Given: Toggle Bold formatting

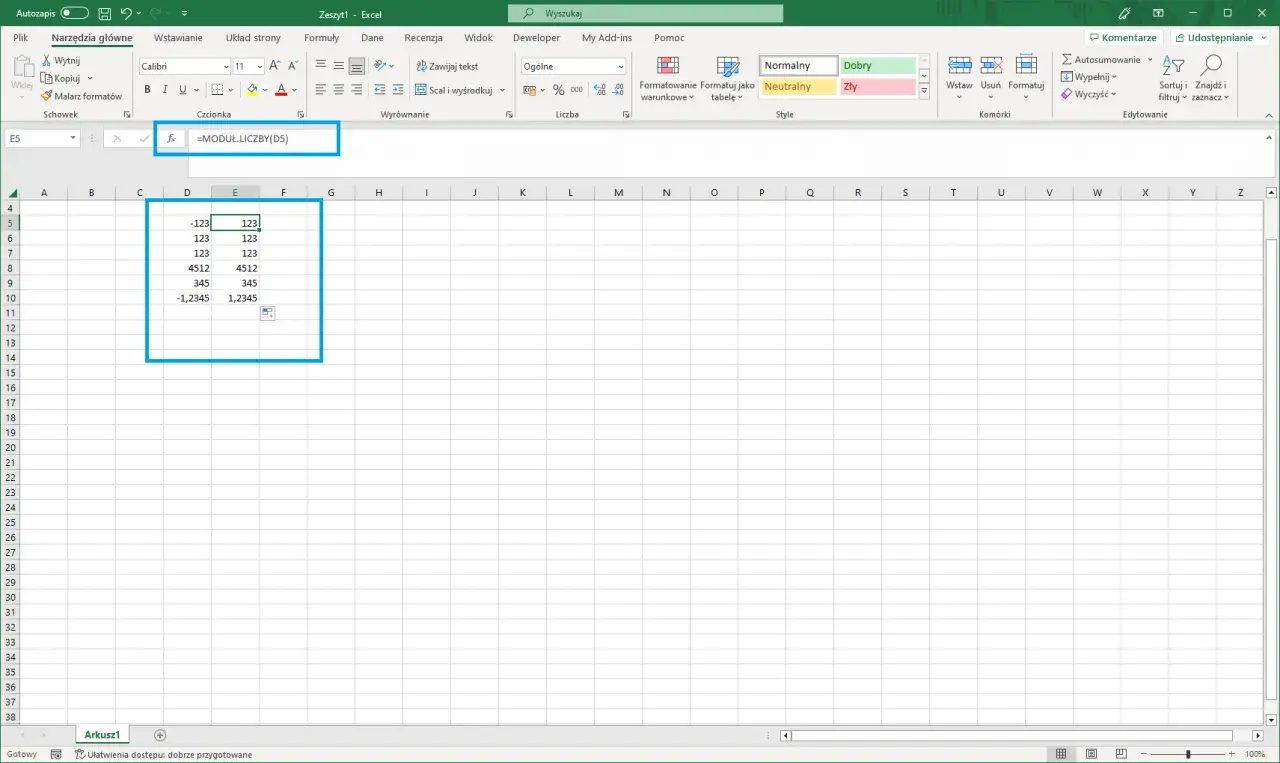Looking at the screenshot, I should 147,90.
